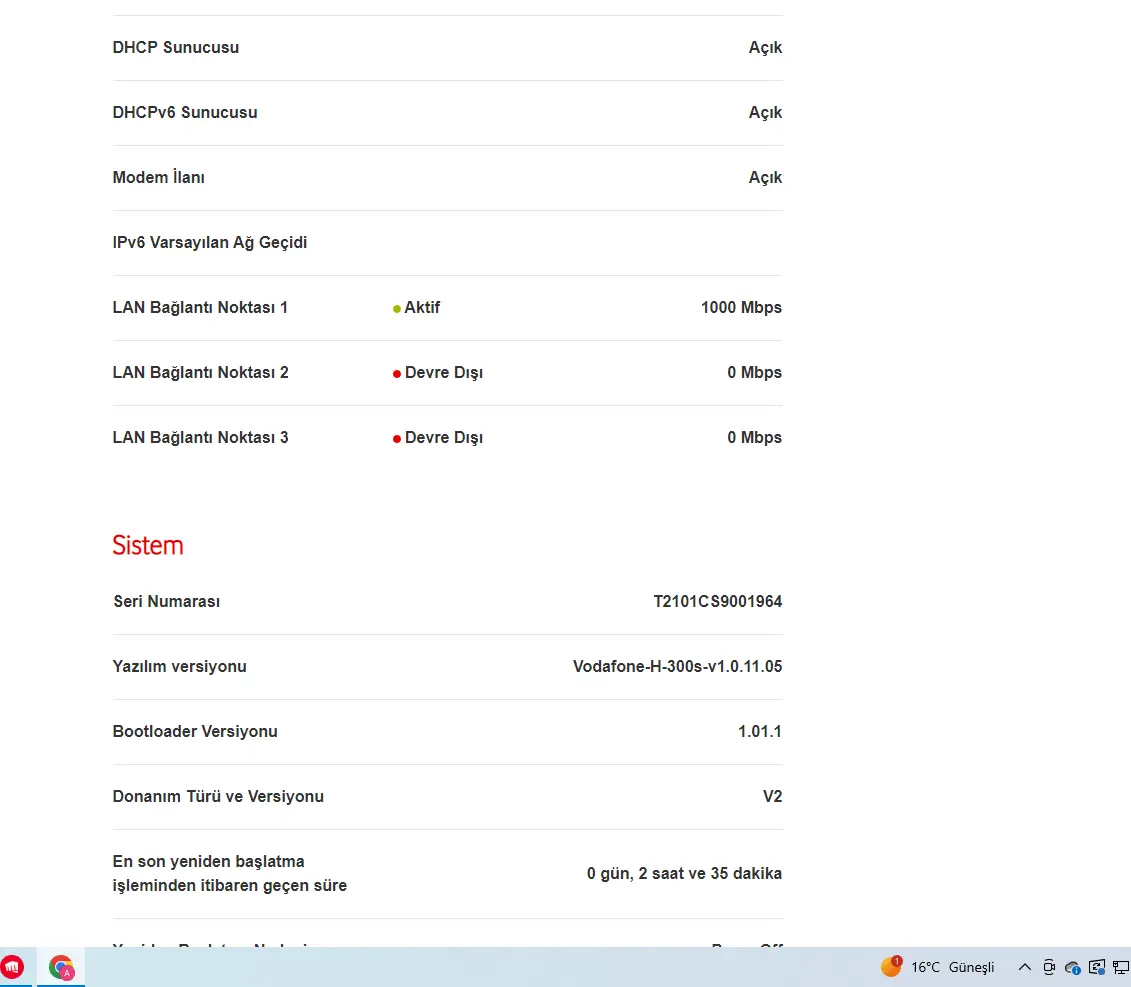
Task: Click the '1000 Mbps' speed value
Action: click(741, 307)
